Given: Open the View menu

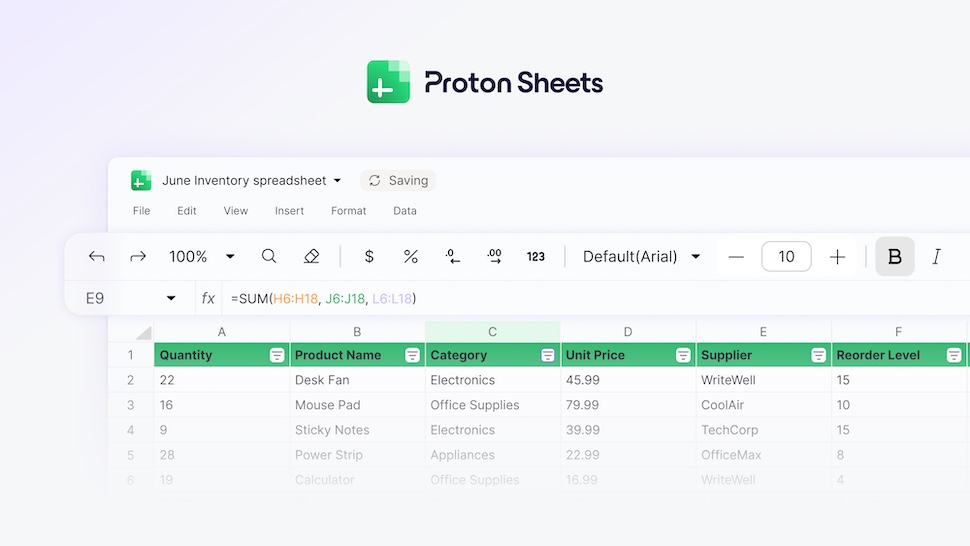Looking at the screenshot, I should click(236, 211).
